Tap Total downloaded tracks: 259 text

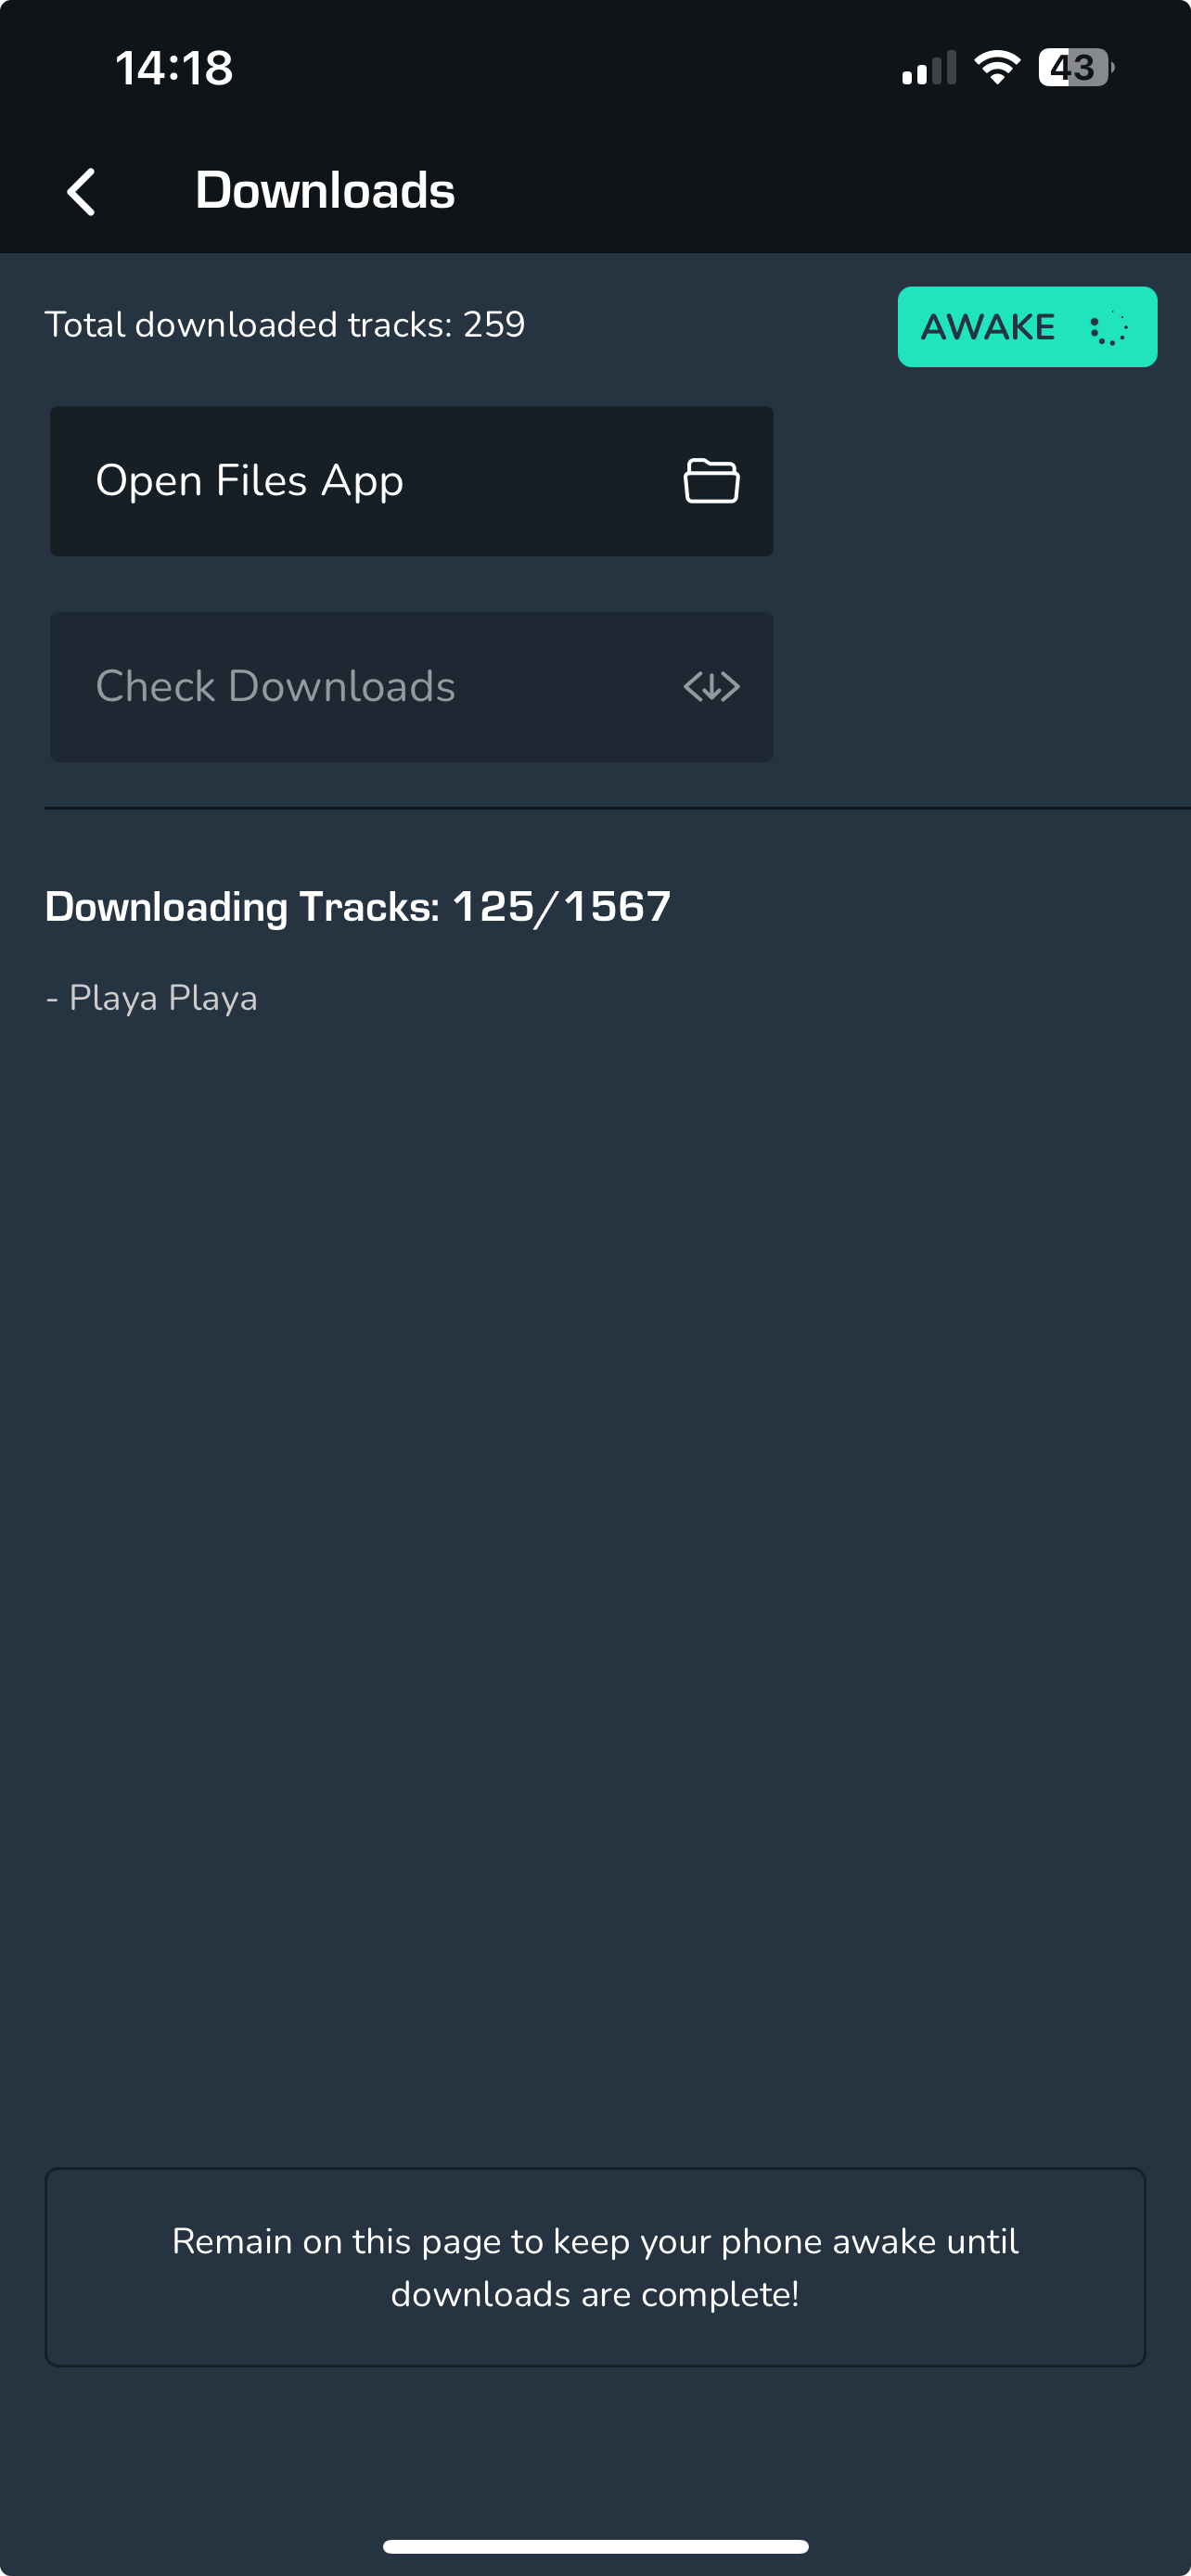point(285,325)
